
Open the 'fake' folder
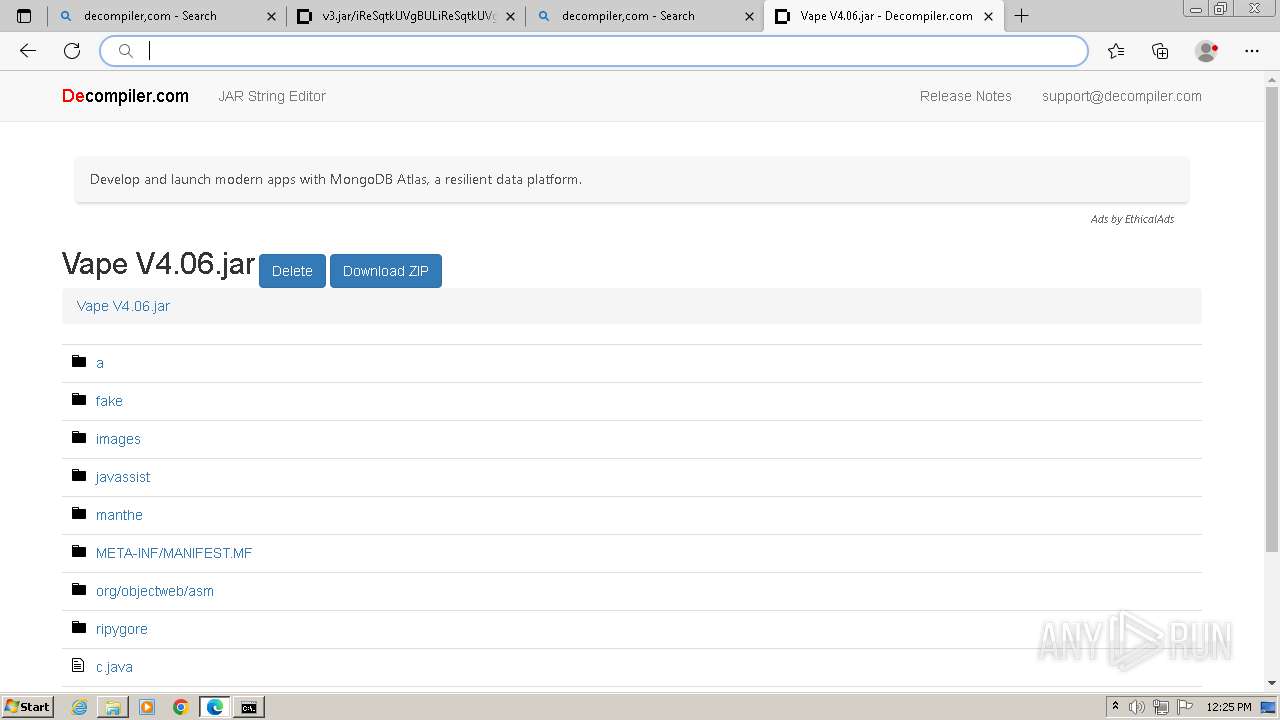click(x=109, y=401)
